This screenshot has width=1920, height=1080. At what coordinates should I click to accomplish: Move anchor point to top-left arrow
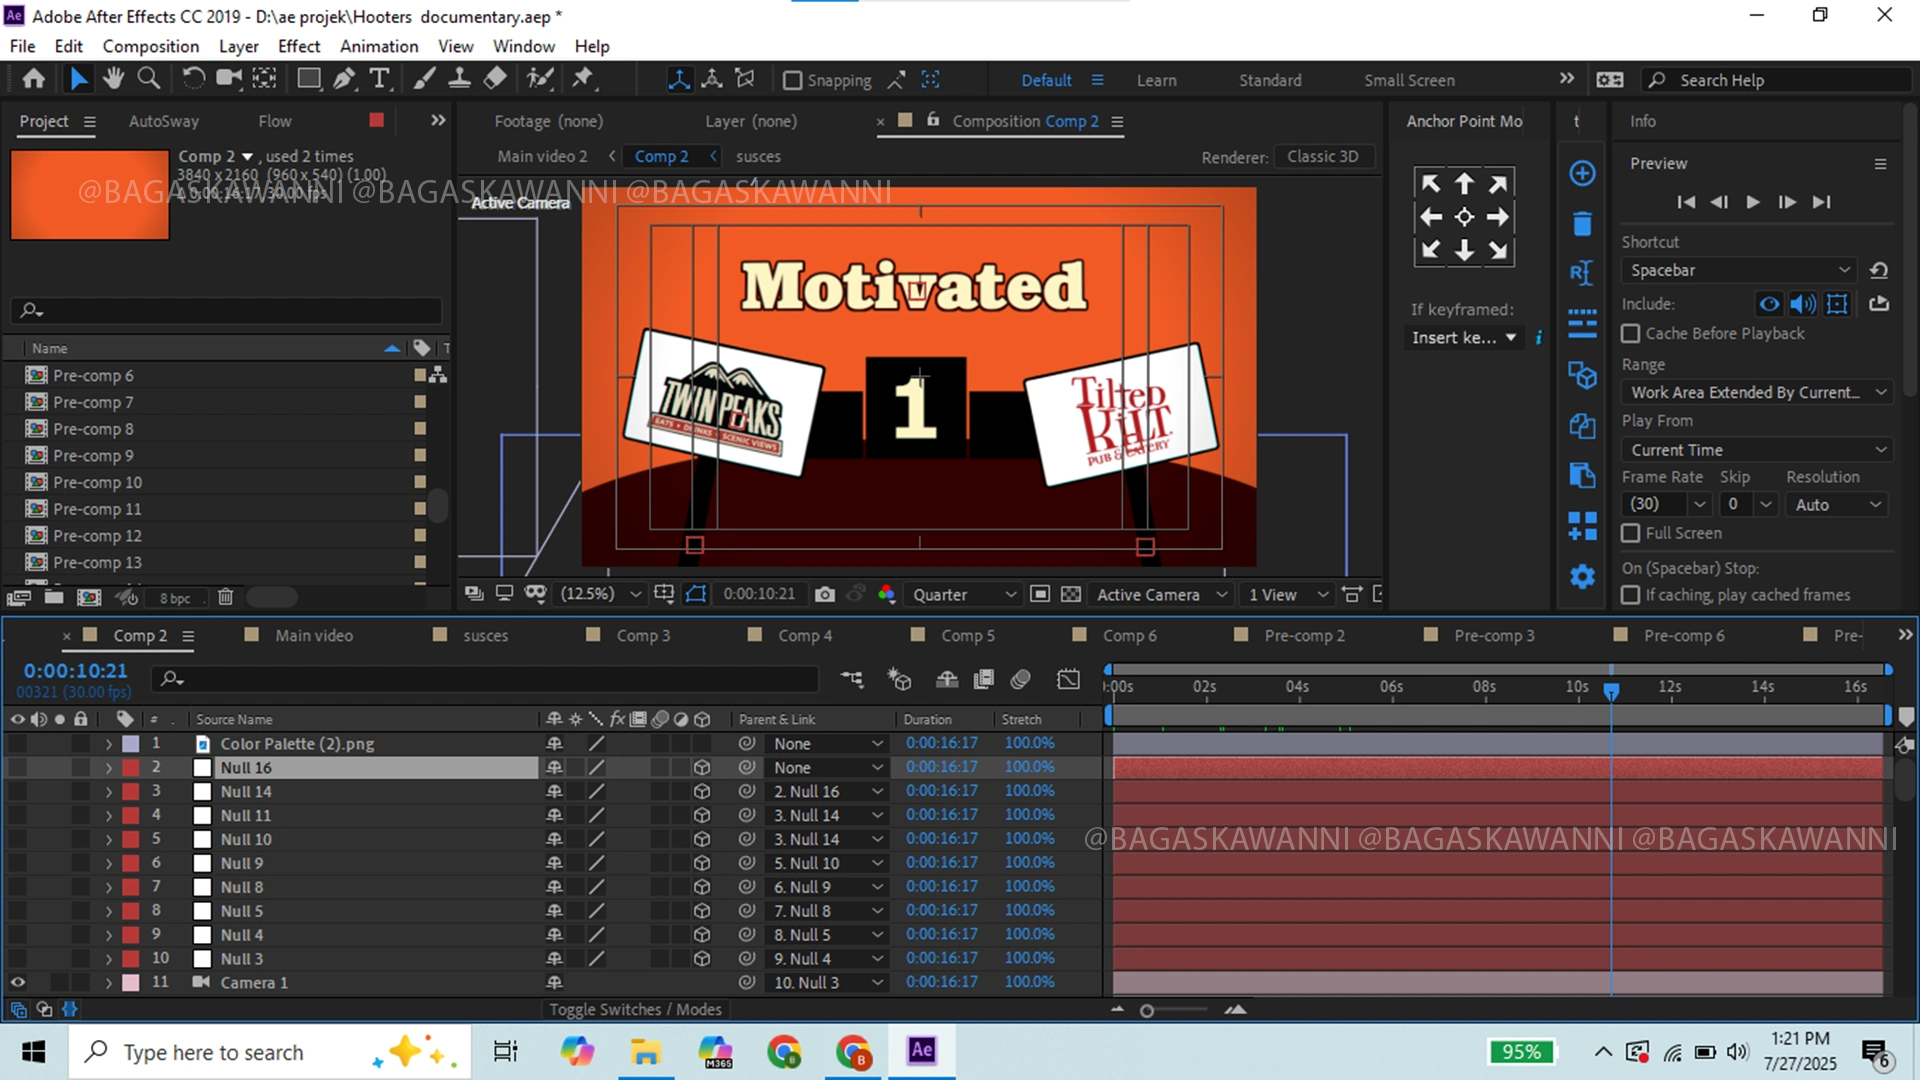[1431, 184]
